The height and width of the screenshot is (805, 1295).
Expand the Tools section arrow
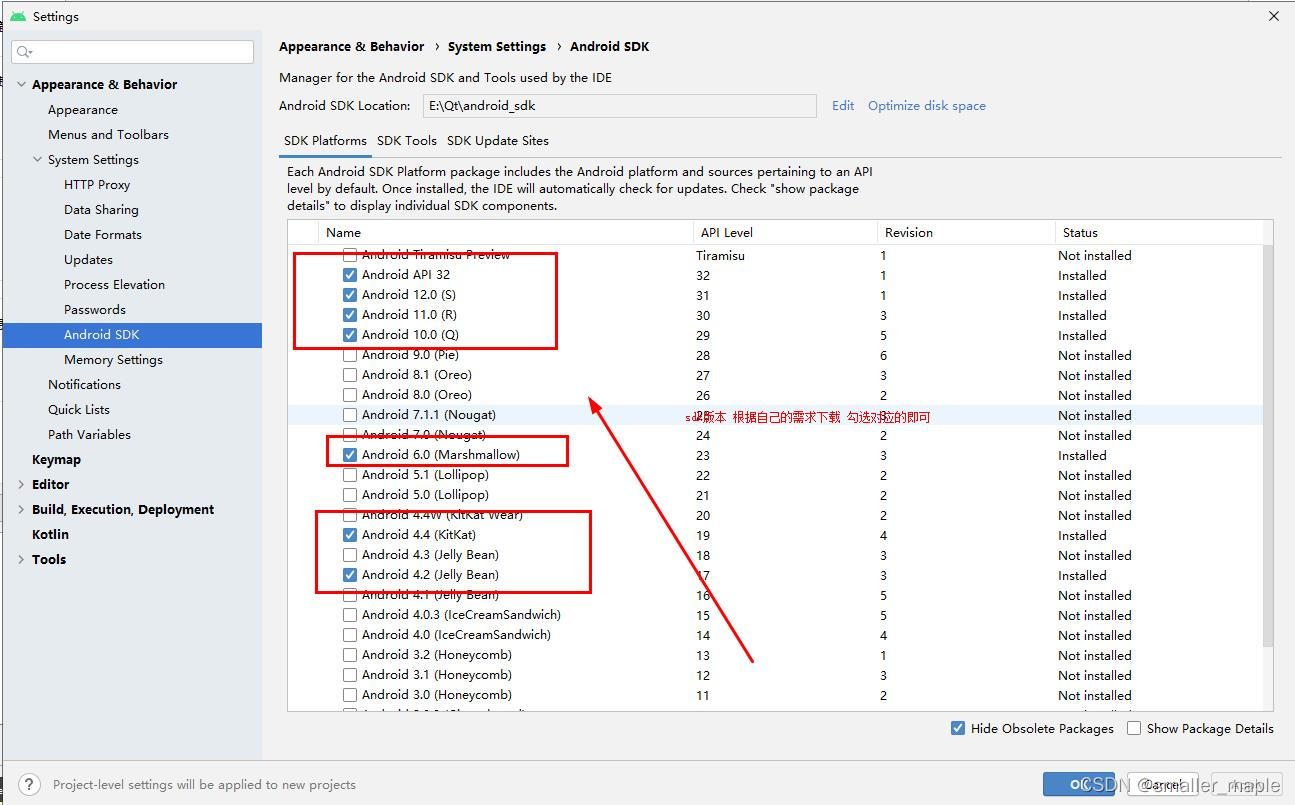pos(22,559)
